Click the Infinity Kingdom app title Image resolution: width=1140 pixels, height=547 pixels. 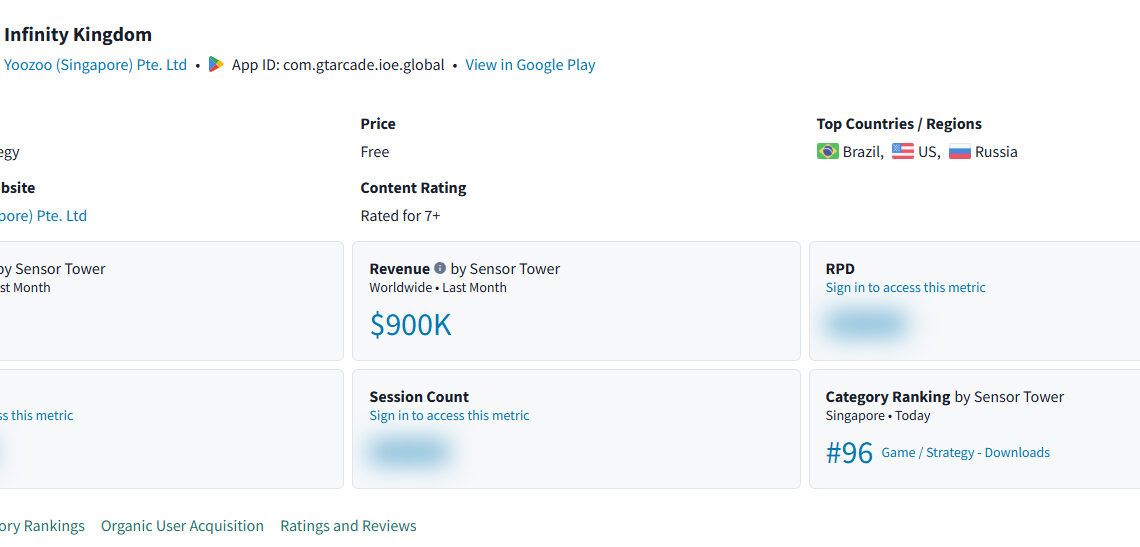[x=78, y=35]
